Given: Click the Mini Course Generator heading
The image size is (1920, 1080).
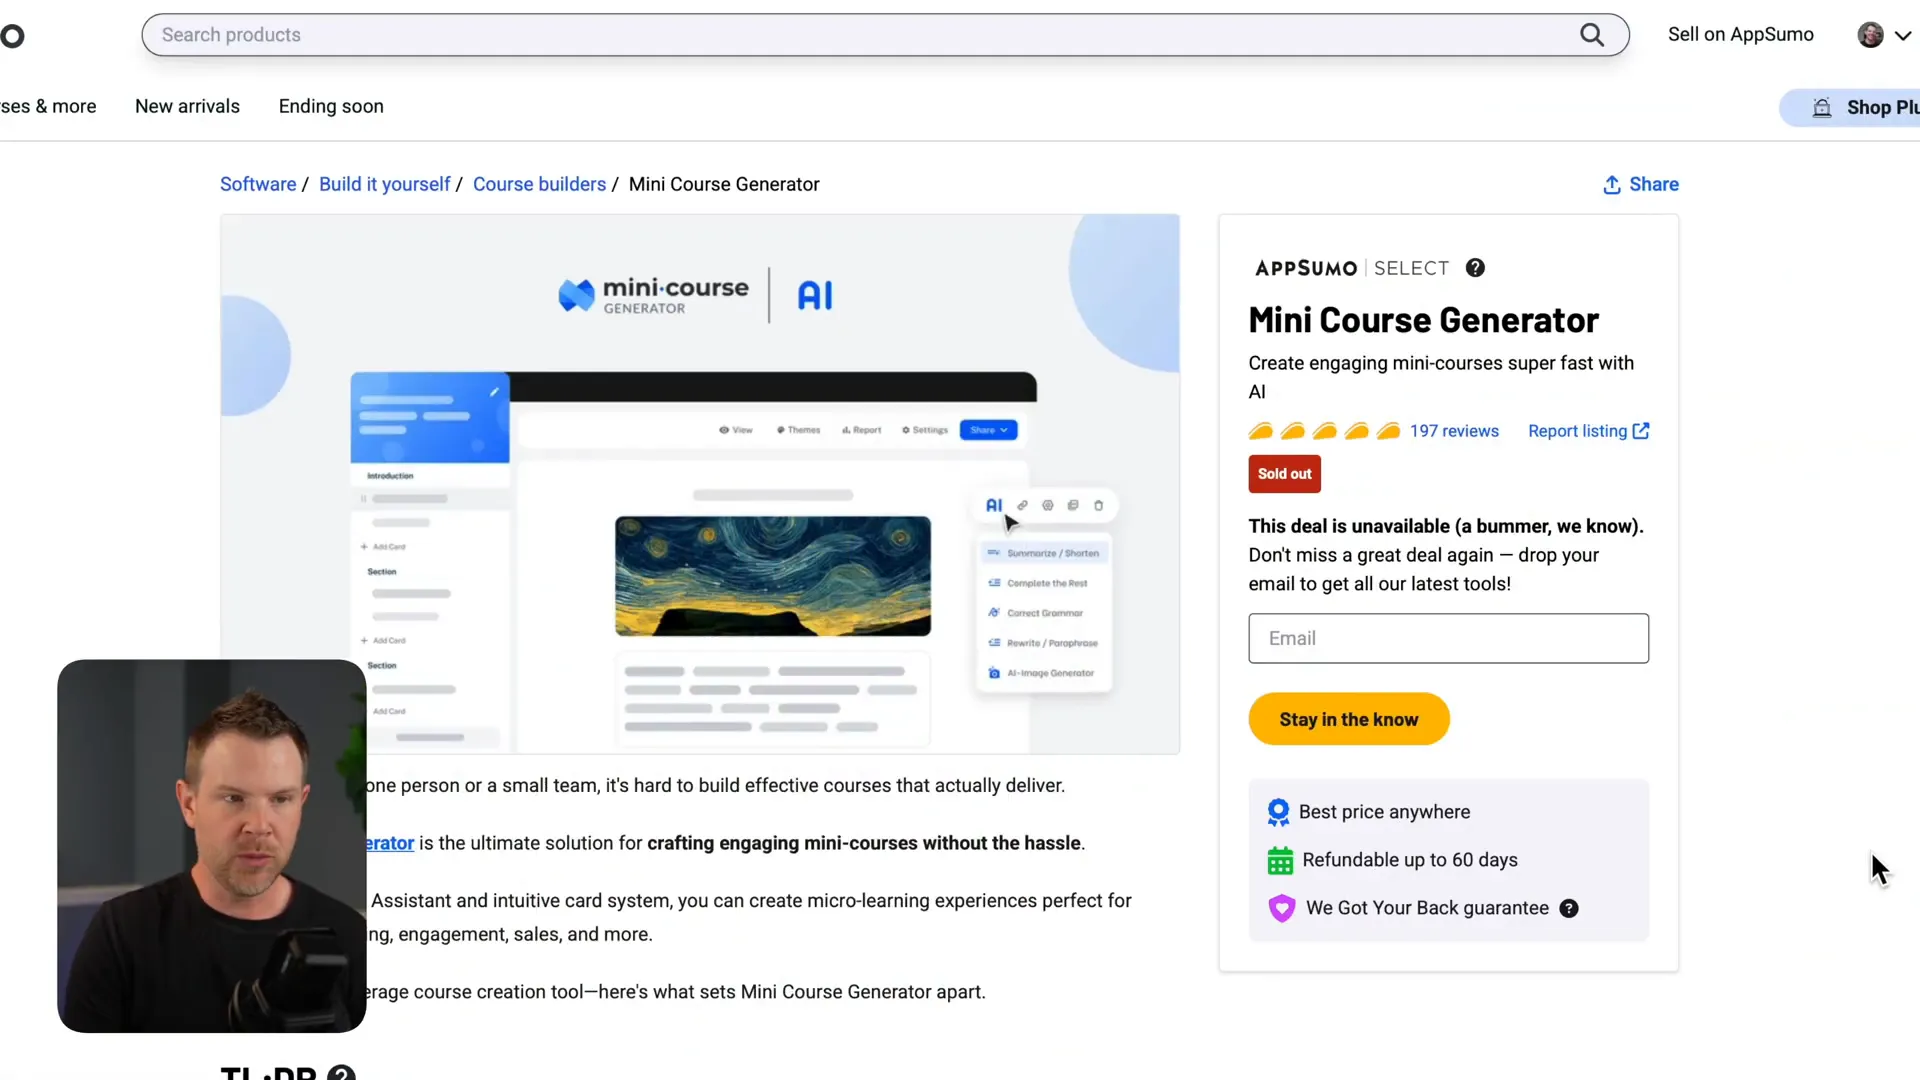Looking at the screenshot, I should 1423,320.
